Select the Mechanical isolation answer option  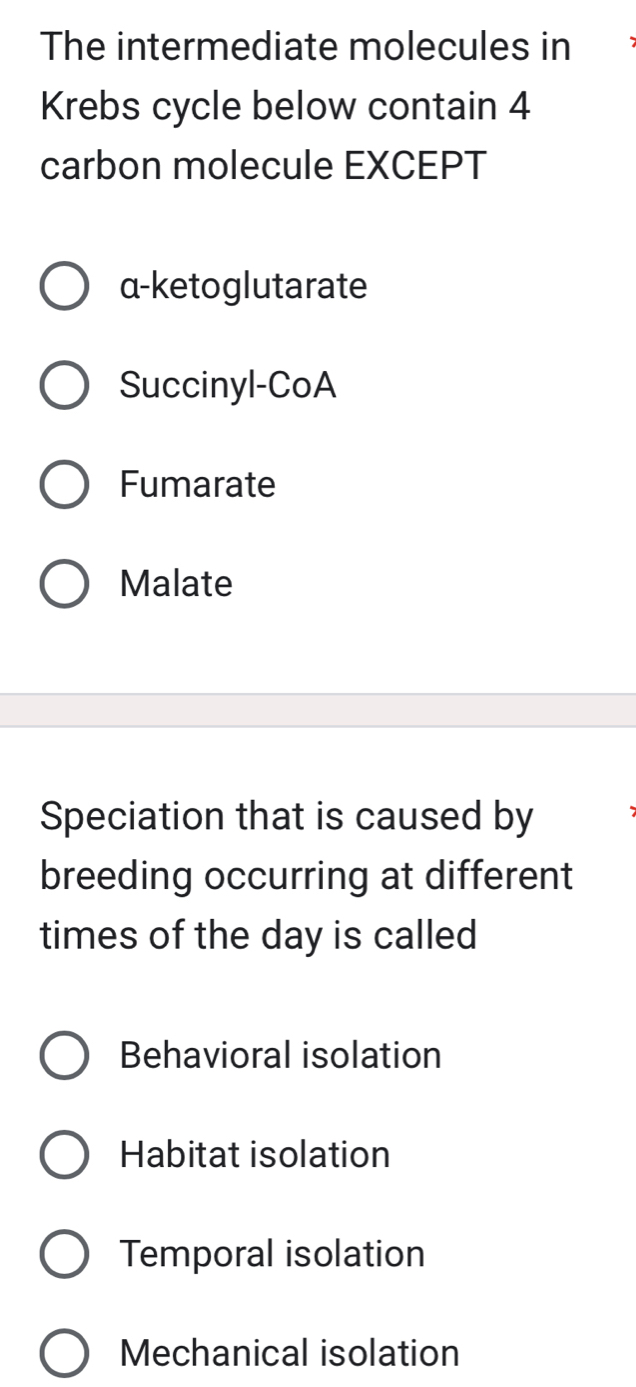point(63,1354)
